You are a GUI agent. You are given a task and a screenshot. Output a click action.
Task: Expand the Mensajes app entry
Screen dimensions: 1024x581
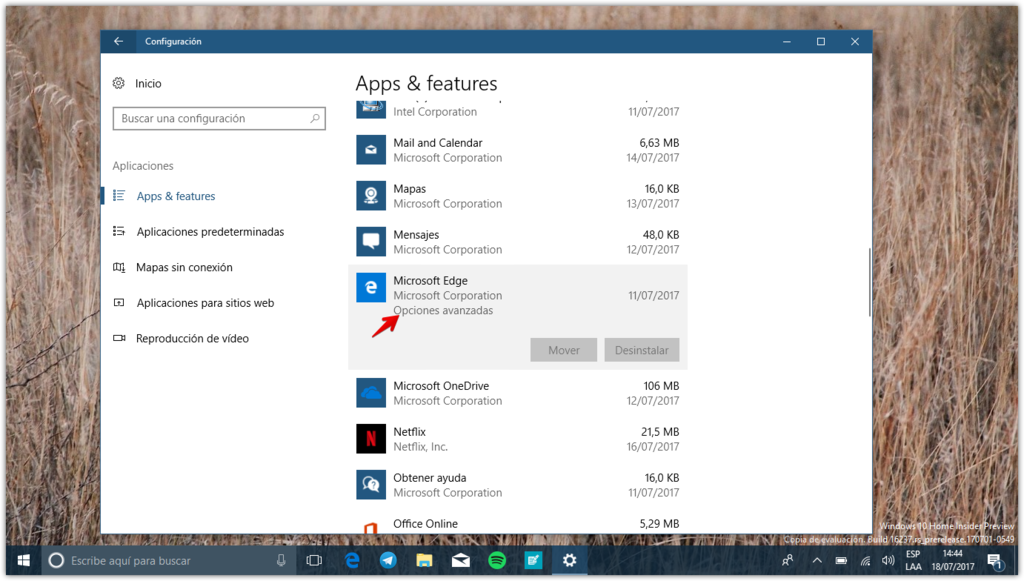pyautogui.click(x=516, y=242)
